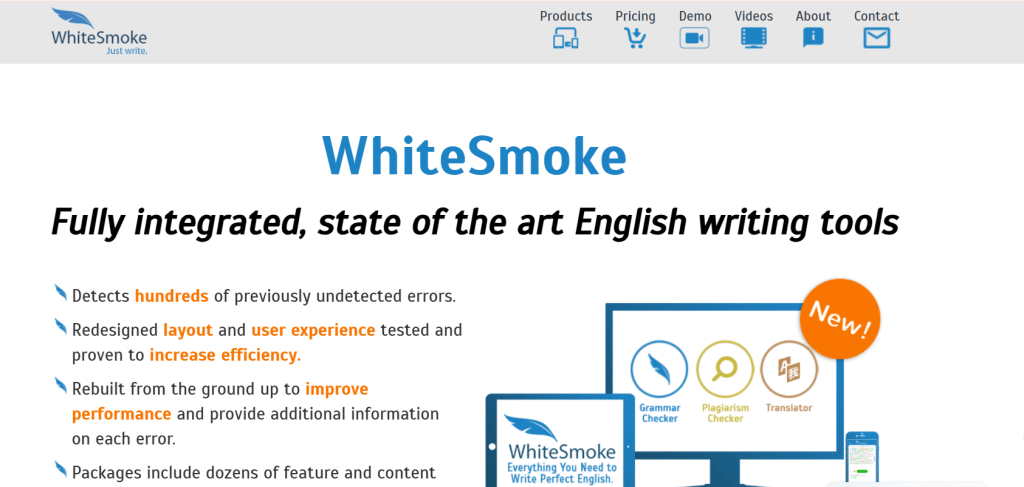The height and width of the screenshot is (487, 1024).
Task: Click the 'Grammar Checker' label text
Action: (660, 413)
